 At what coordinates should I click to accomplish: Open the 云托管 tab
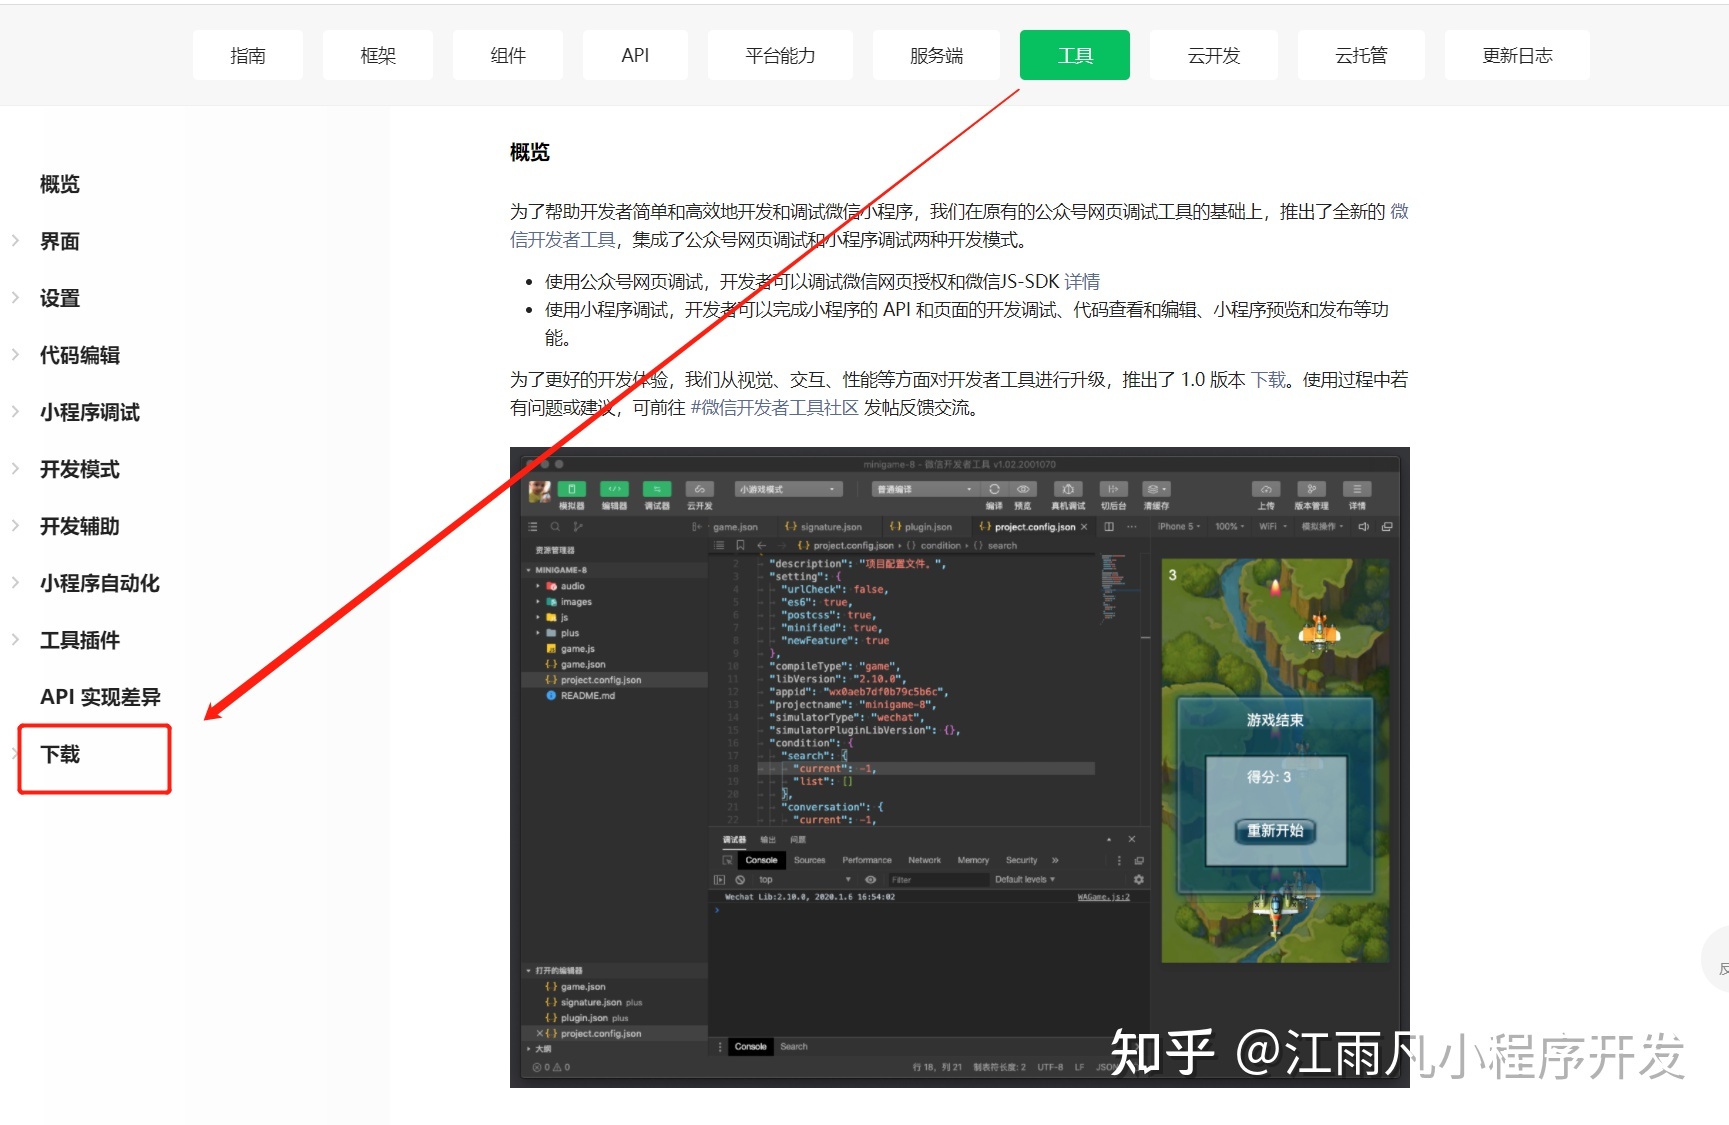pyautogui.click(x=1361, y=55)
